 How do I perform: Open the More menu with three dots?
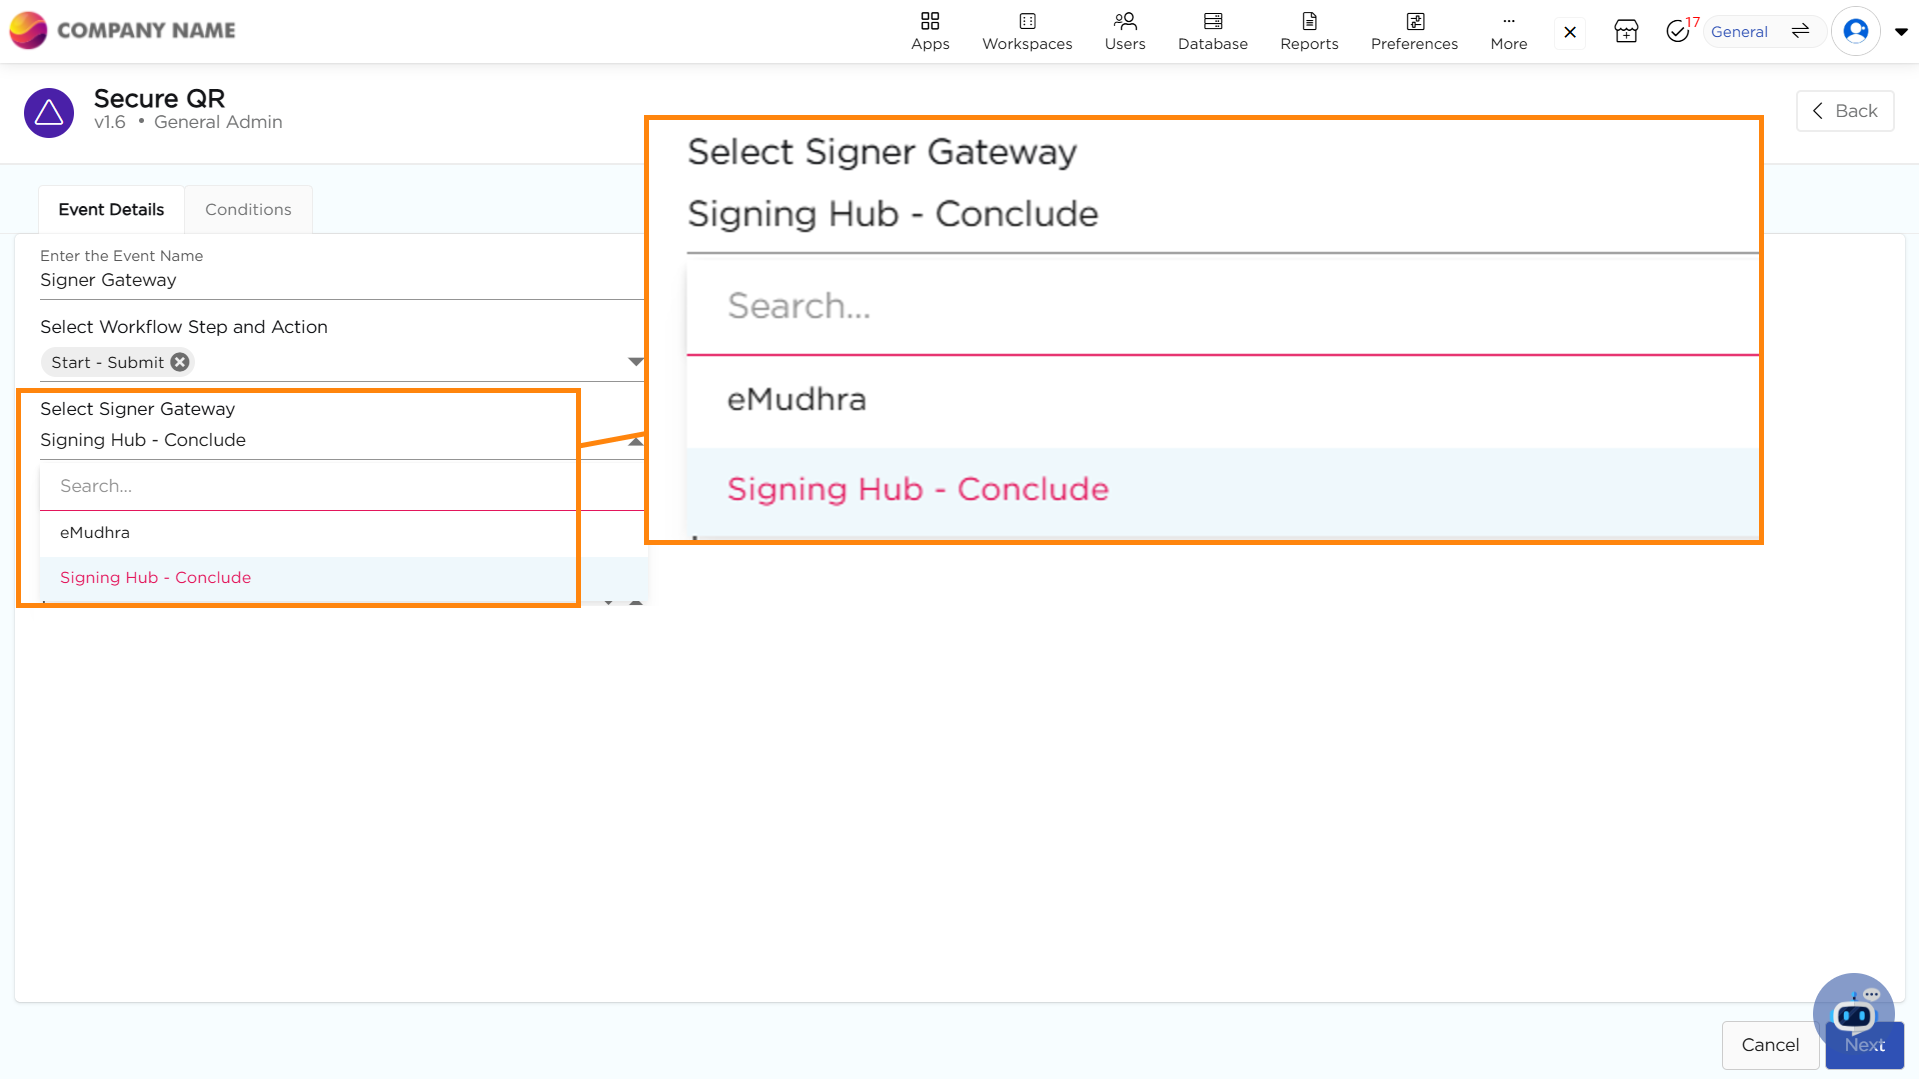pyautogui.click(x=1508, y=31)
